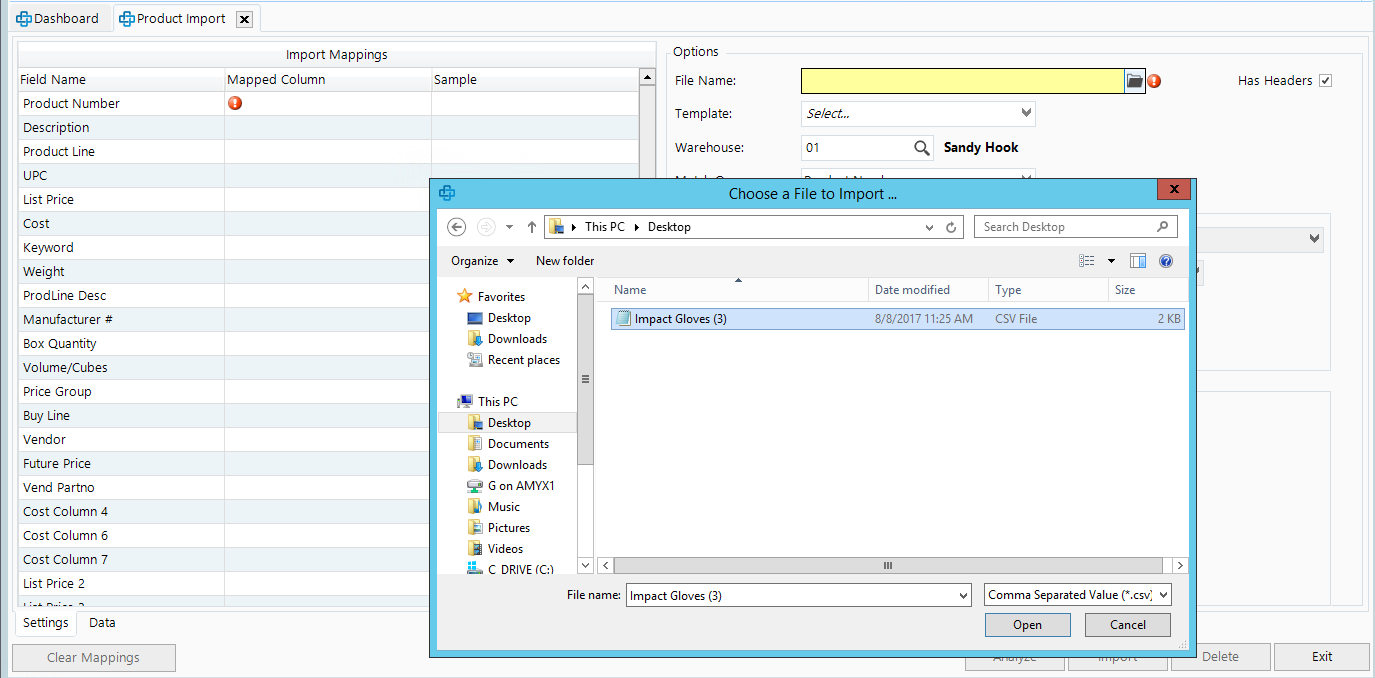
Task: Click Cancel in the file dialog
Action: (1128, 625)
